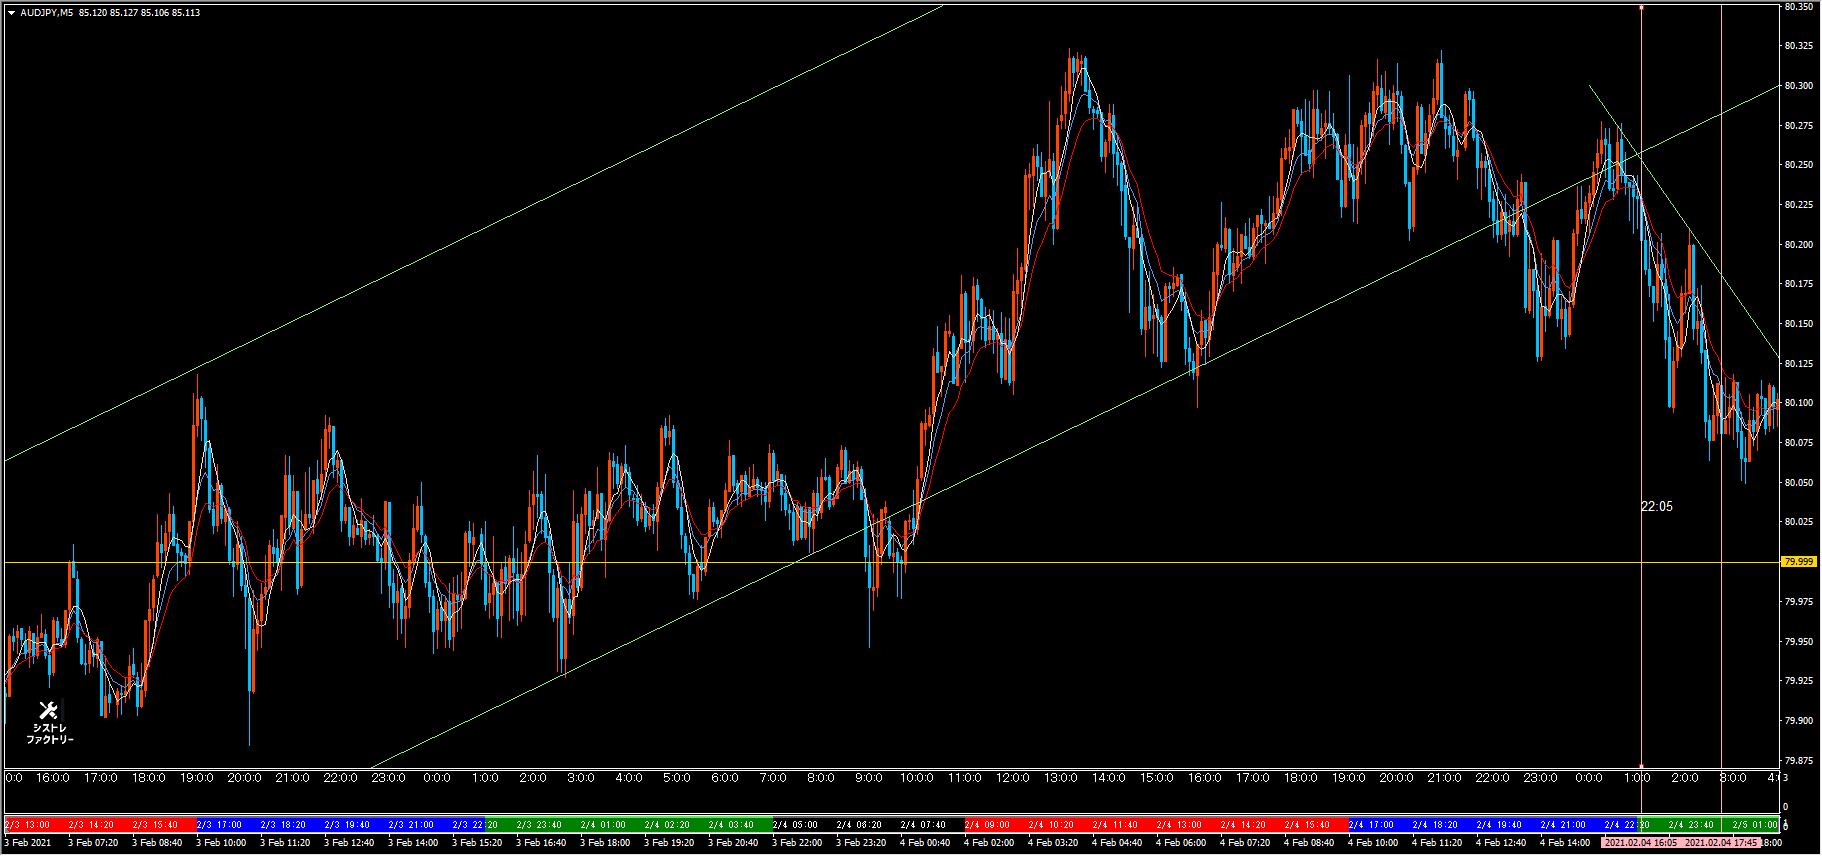Click the 3 Feb 2021 date on time axis

tap(30, 843)
